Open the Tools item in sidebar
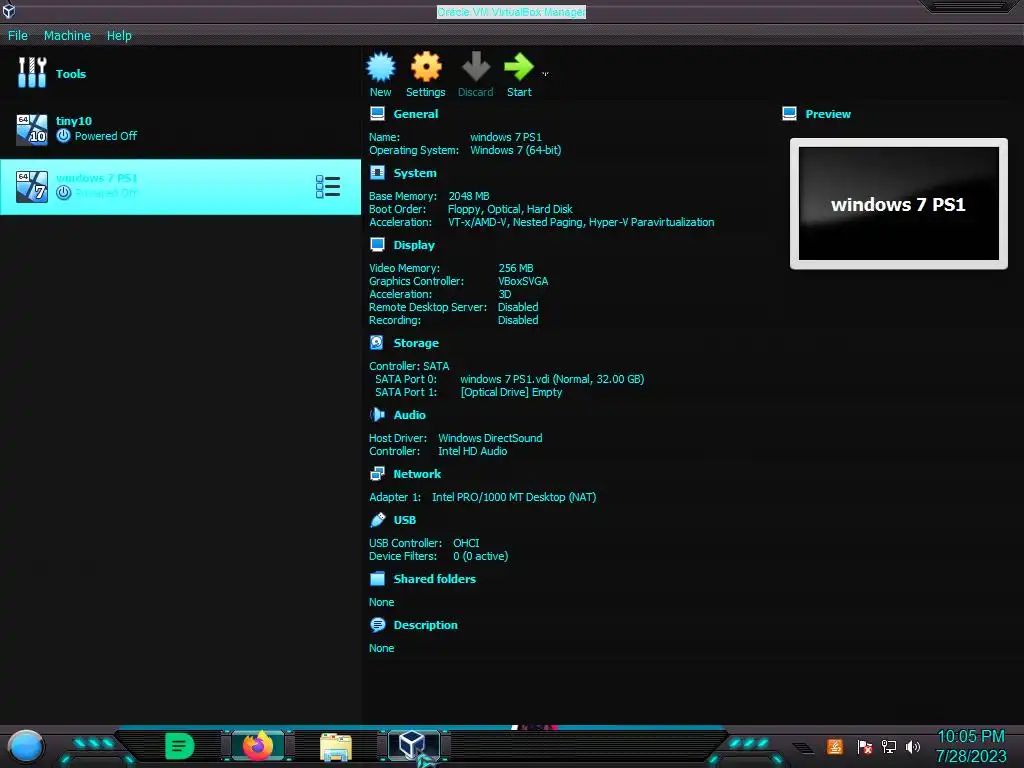The width and height of the screenshot is (1024, 768). click(x=180, y=73)
